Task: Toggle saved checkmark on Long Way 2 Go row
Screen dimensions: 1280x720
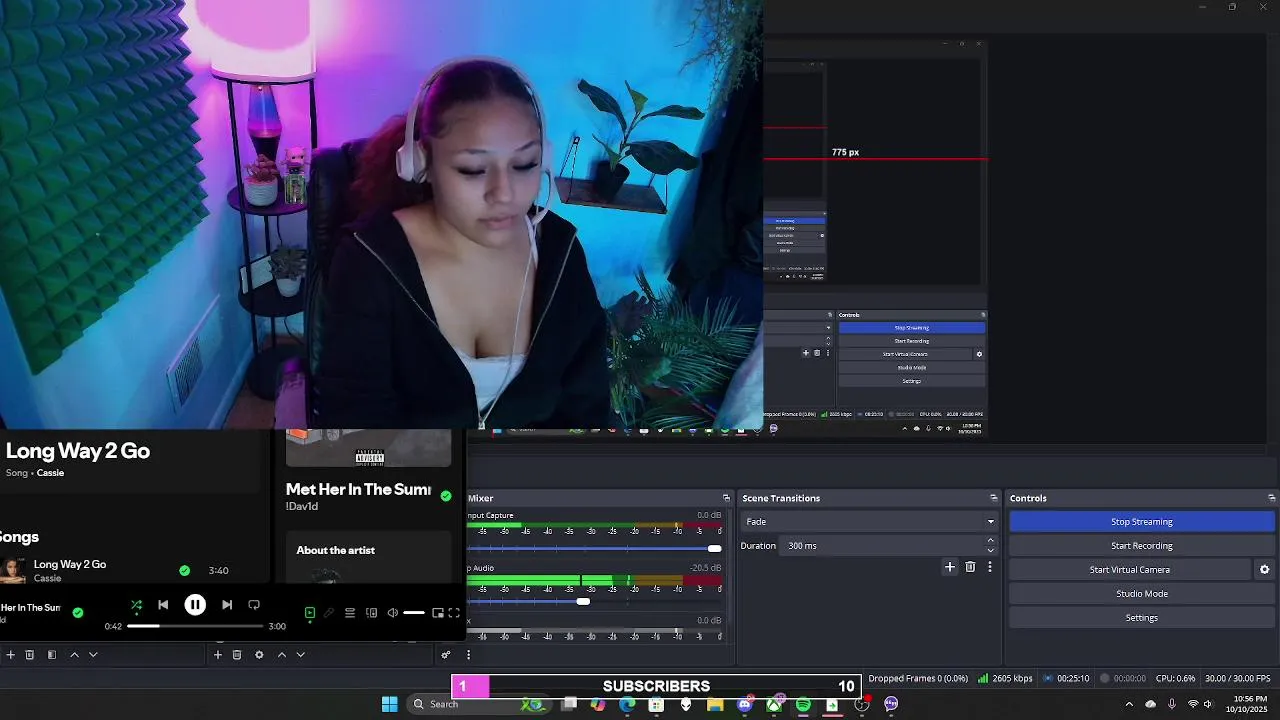Action: (184, 570)
